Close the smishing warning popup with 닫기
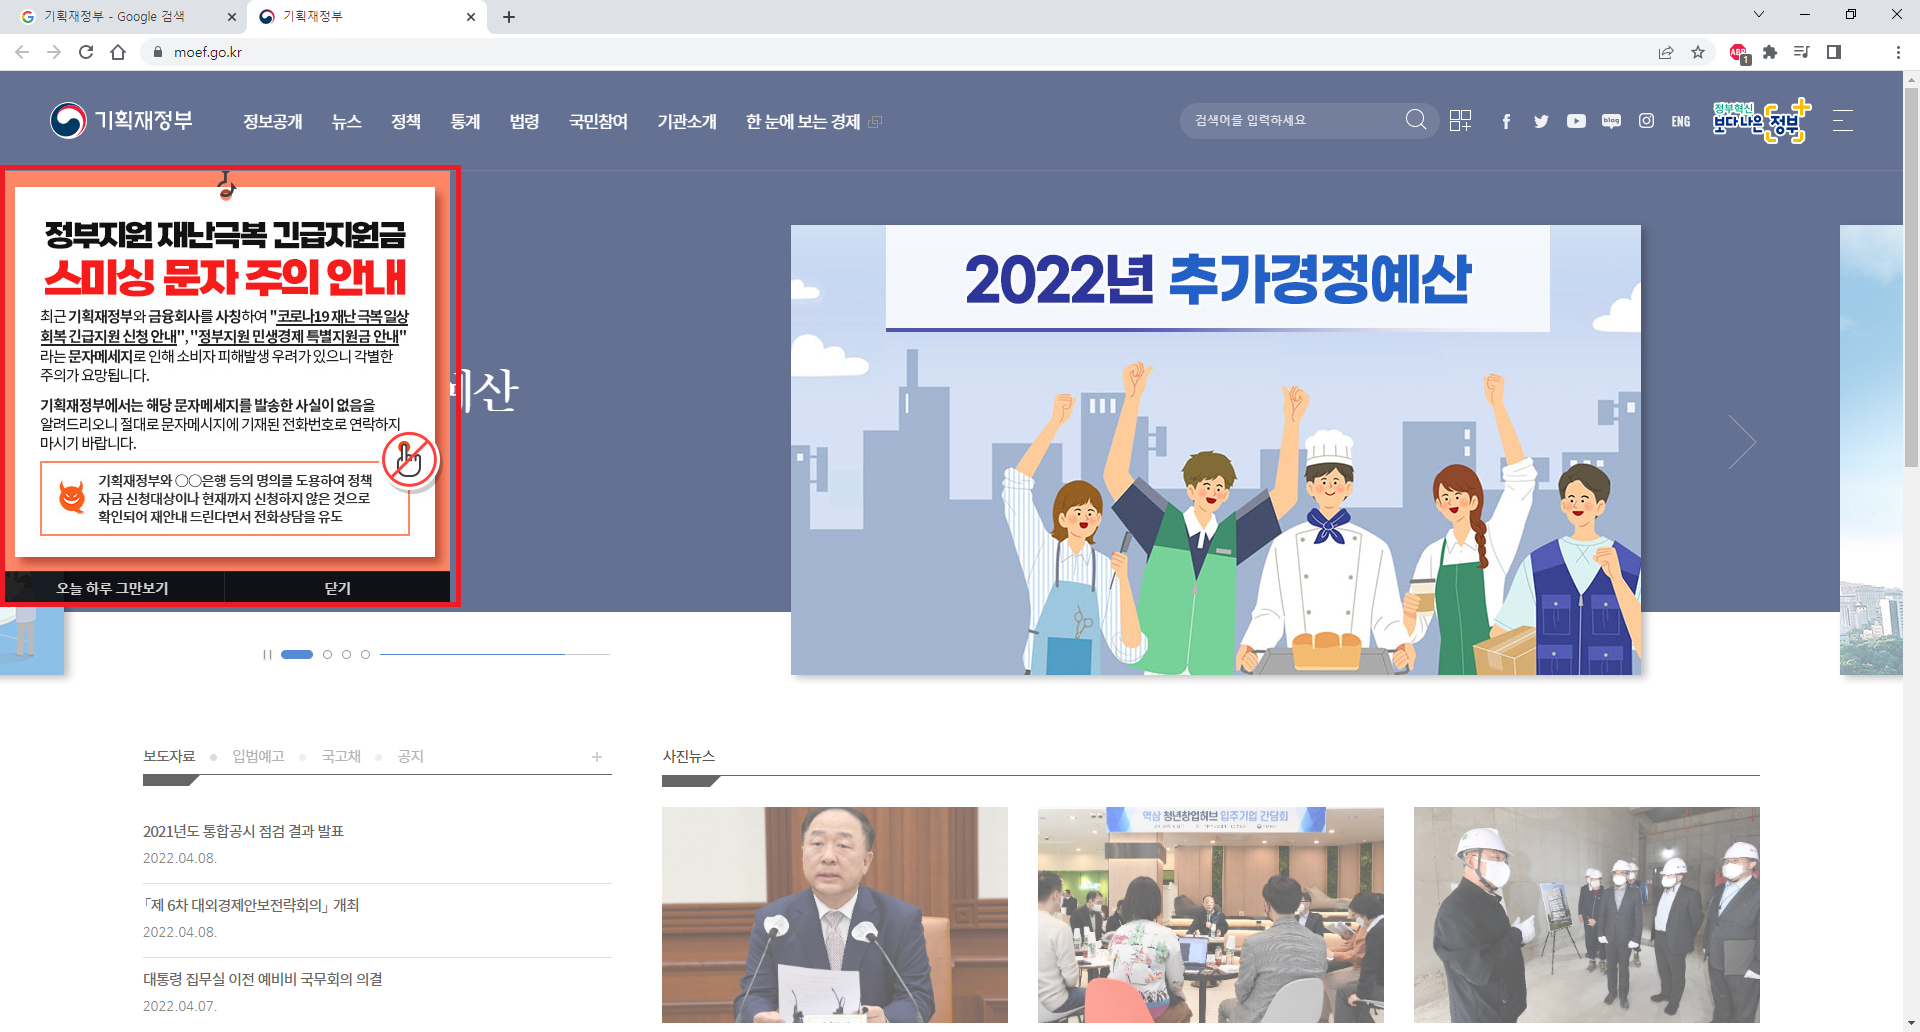Image resolution: width=1920 pixels, height=1032 pixels. 338,588
